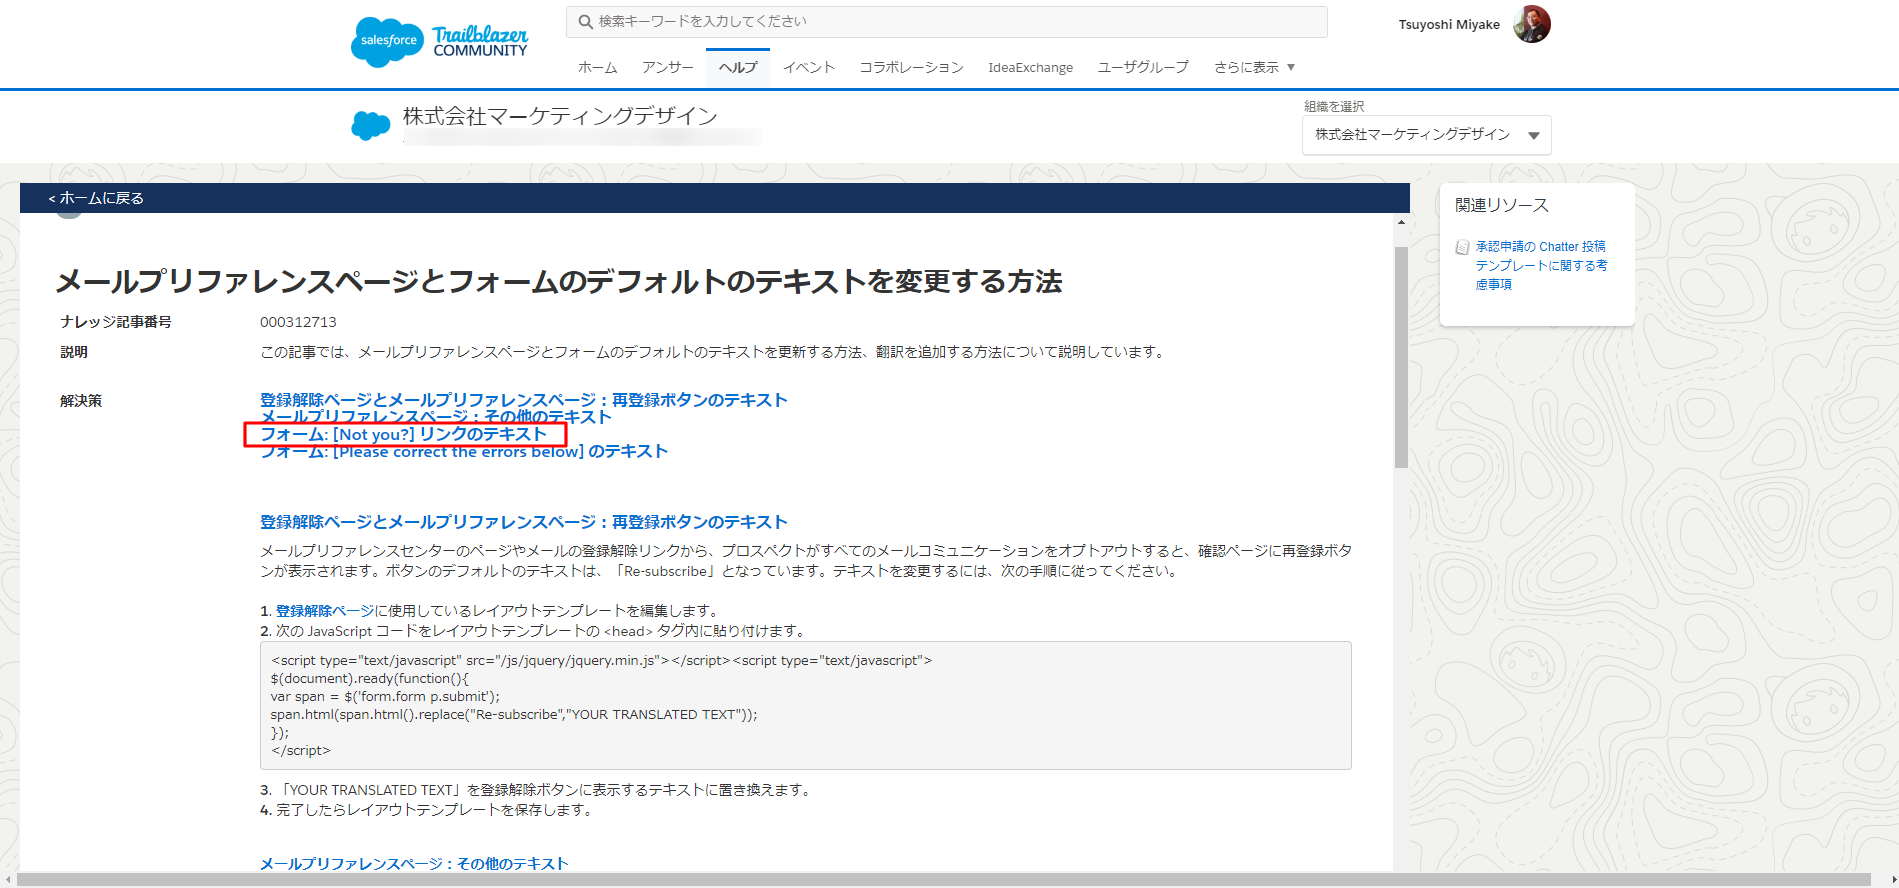This screenshot has height=888, width=1899.
Task: Click the Salesforce cloud icon beside company name
Action: pyautogui.click(x=371, y=126)
